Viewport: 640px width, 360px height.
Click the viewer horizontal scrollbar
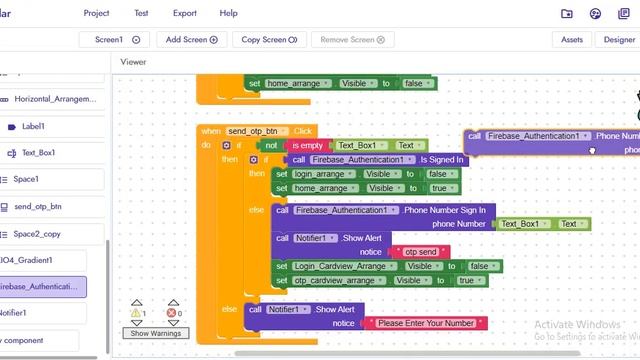(x=407, y=353)
